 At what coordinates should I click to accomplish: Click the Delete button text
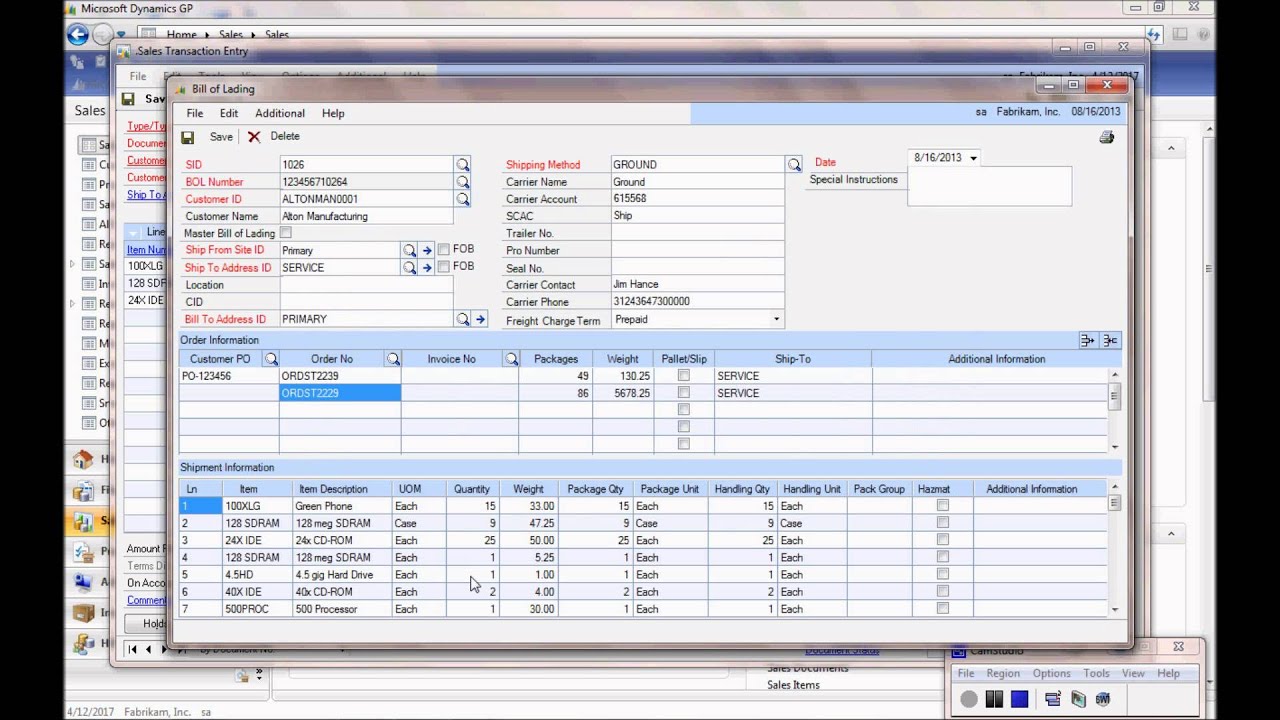285,137
